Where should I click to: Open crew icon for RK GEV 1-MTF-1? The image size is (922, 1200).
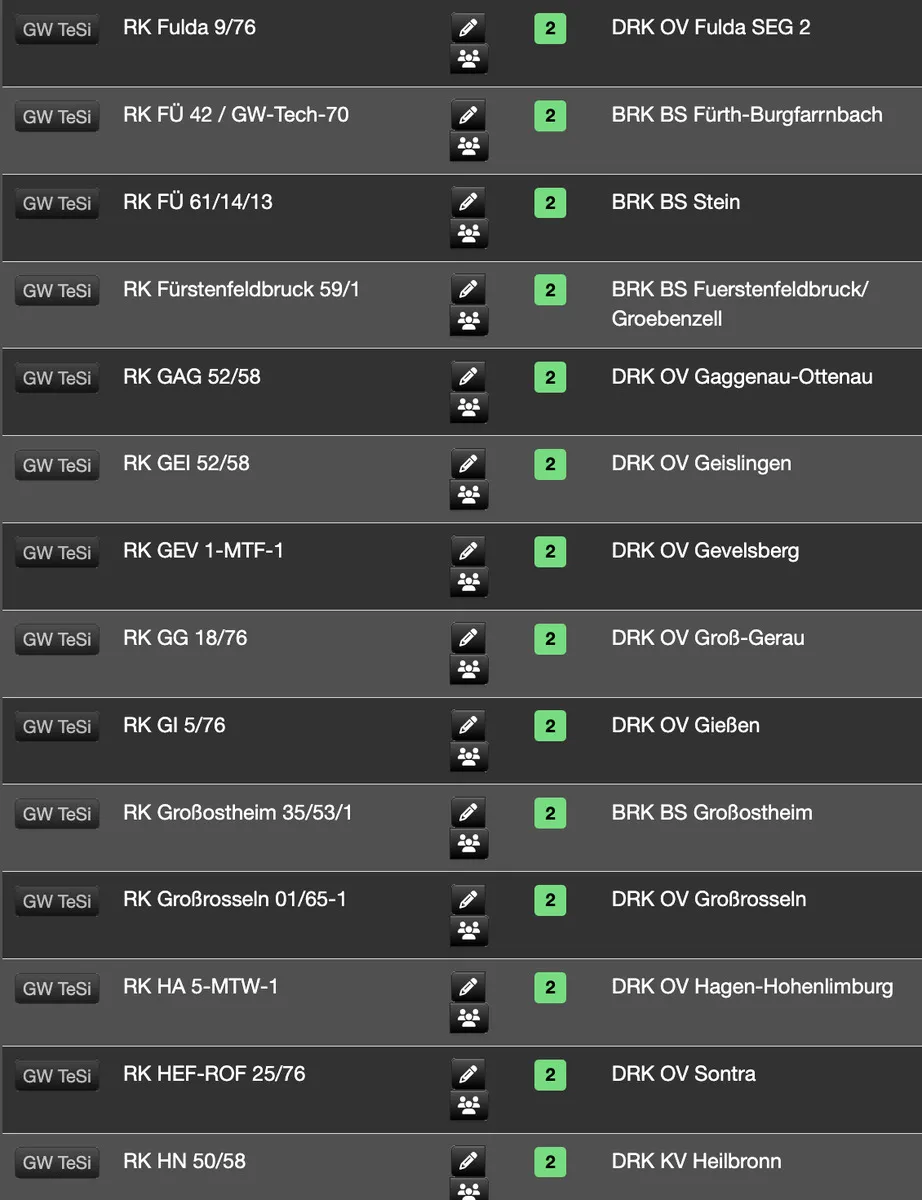tap(467, 583)
